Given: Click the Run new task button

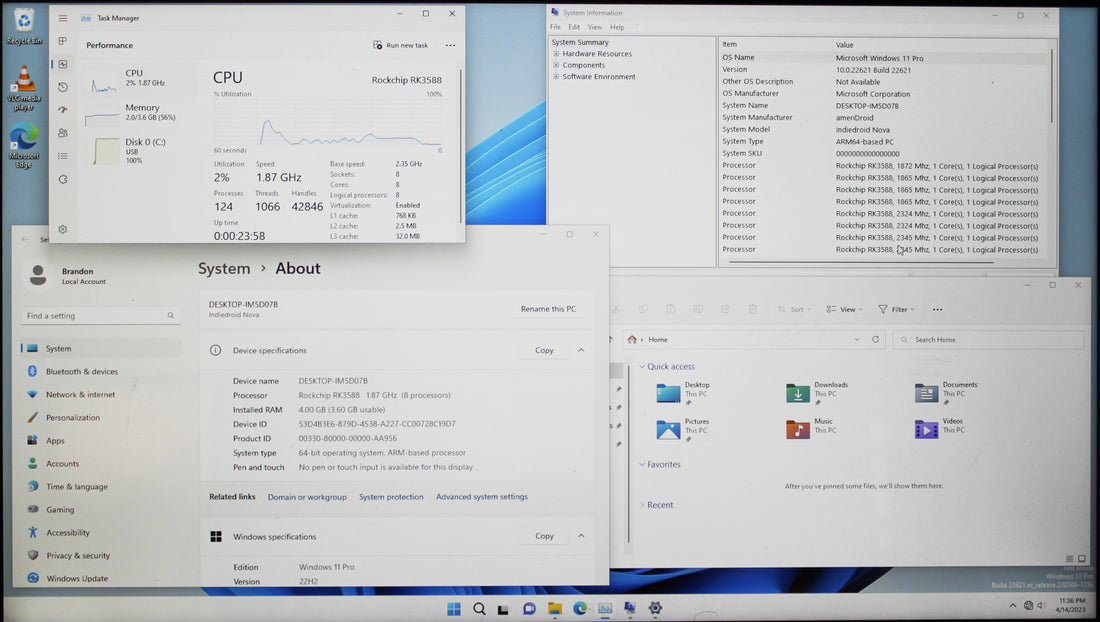Looking at the screenshot, I should (401, 45).
